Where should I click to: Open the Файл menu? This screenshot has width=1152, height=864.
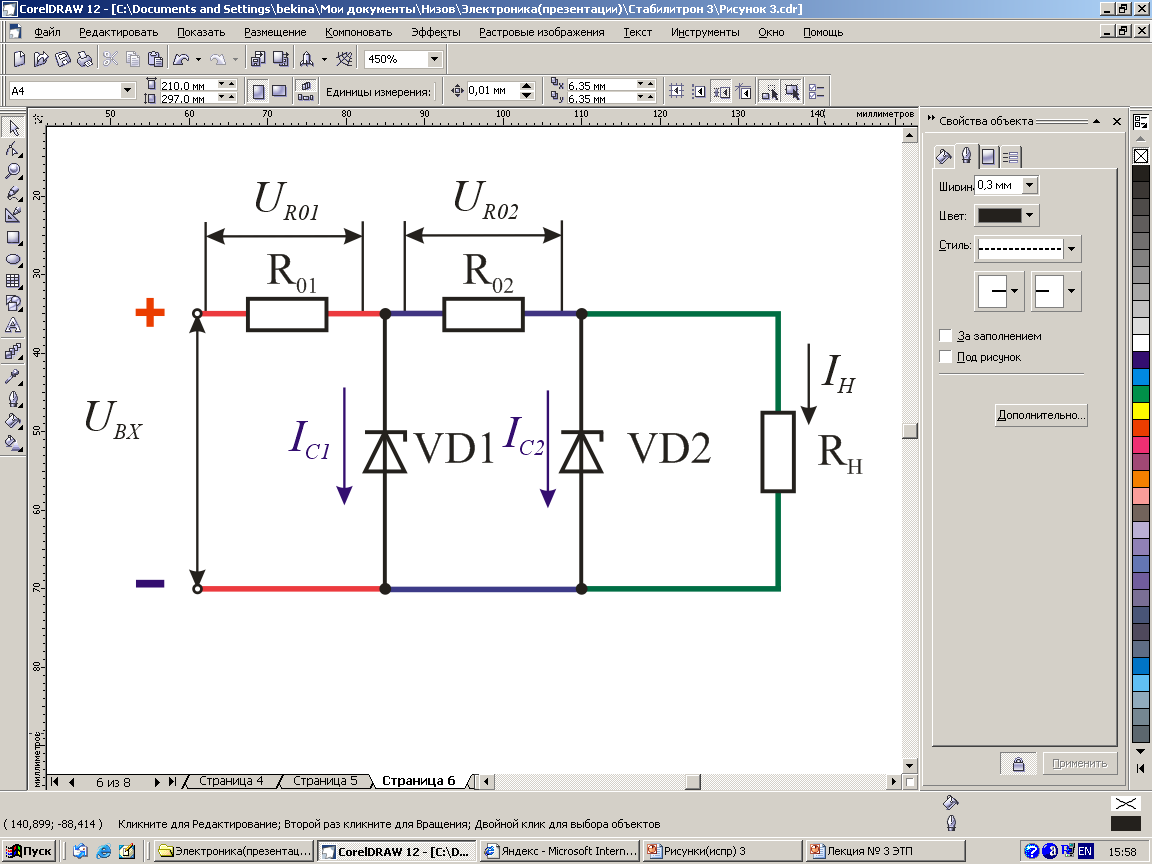(47, 32)
